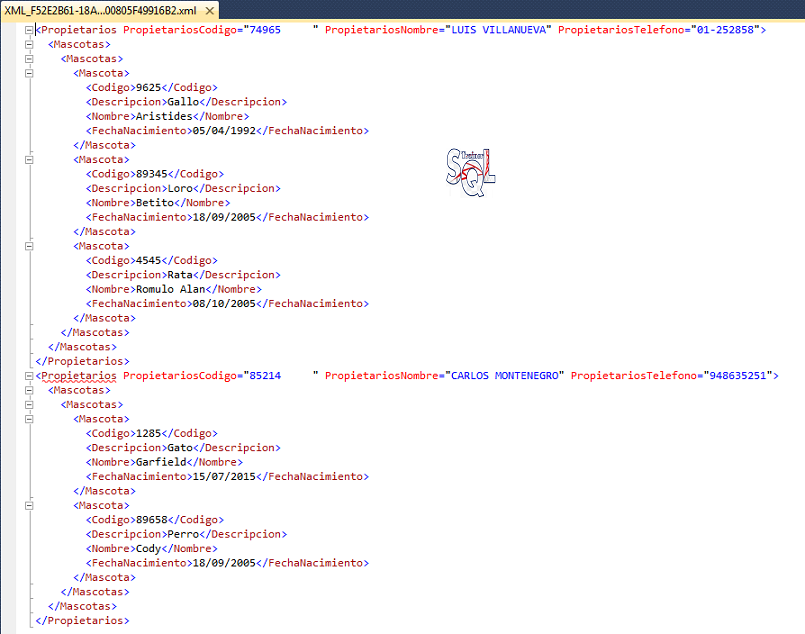Collapse the CARLOS MONTENEGRO Propietarios node
The image size is (805, 634).
point(29,376)
